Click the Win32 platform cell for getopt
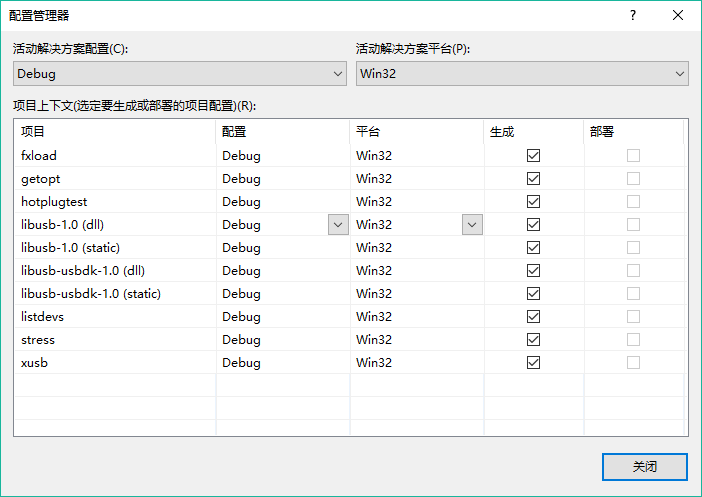Image resolution: width=702 pixels, height=497 pixels. (x=417, y=179)
